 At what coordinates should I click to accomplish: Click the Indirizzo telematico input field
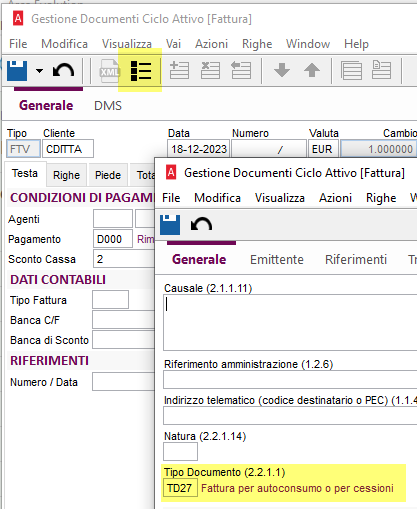click(290, 415)
